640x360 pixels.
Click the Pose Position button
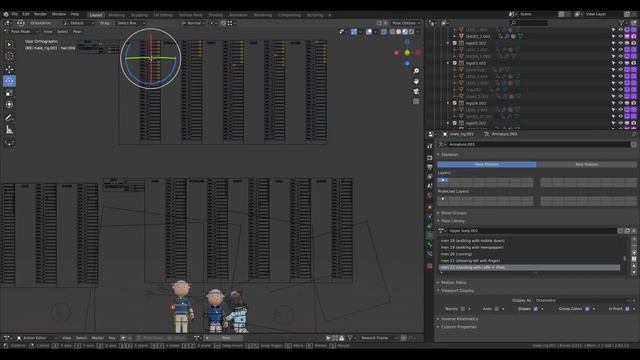(x=487, y=164)
